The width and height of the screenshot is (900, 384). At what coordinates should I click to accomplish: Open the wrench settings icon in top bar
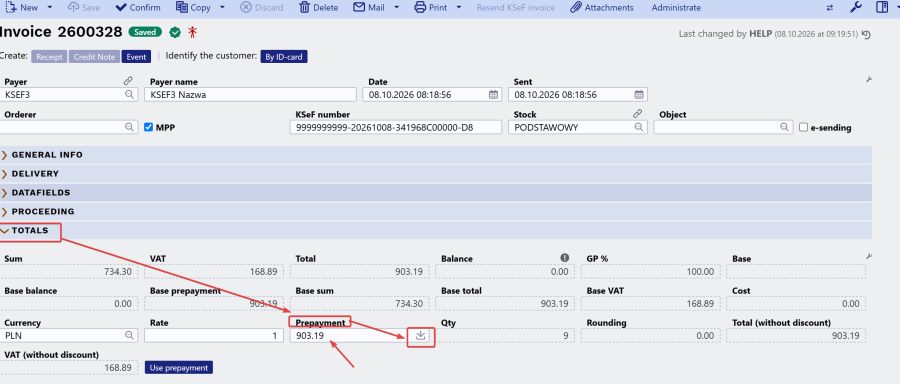855,7
